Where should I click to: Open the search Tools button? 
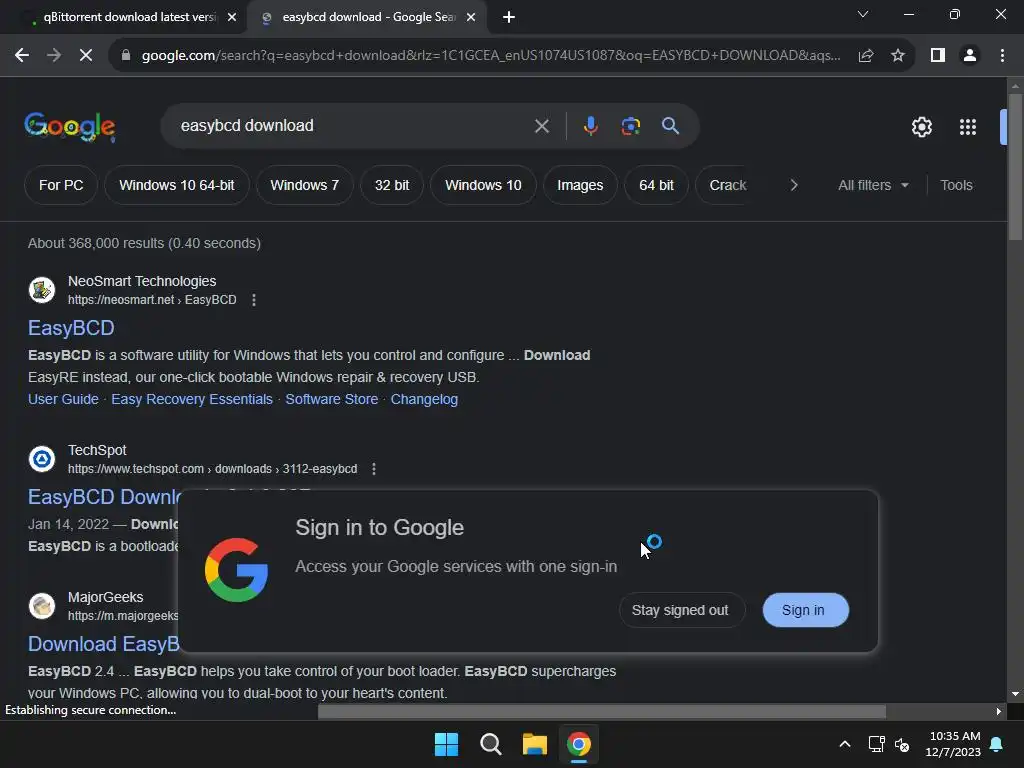point(956,185)
